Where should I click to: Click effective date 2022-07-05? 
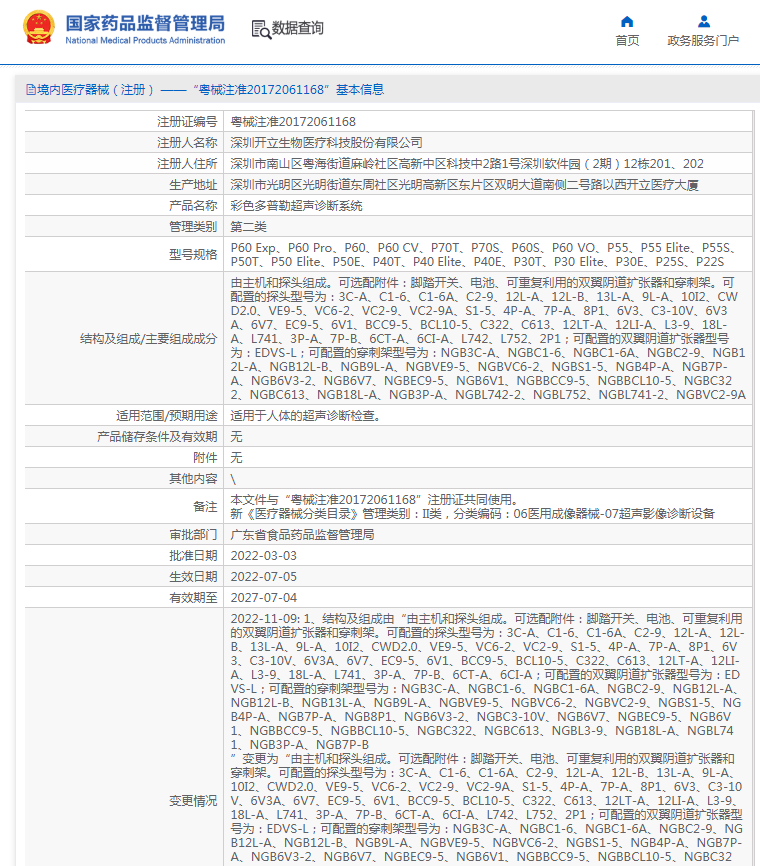(x=263, y=577)
